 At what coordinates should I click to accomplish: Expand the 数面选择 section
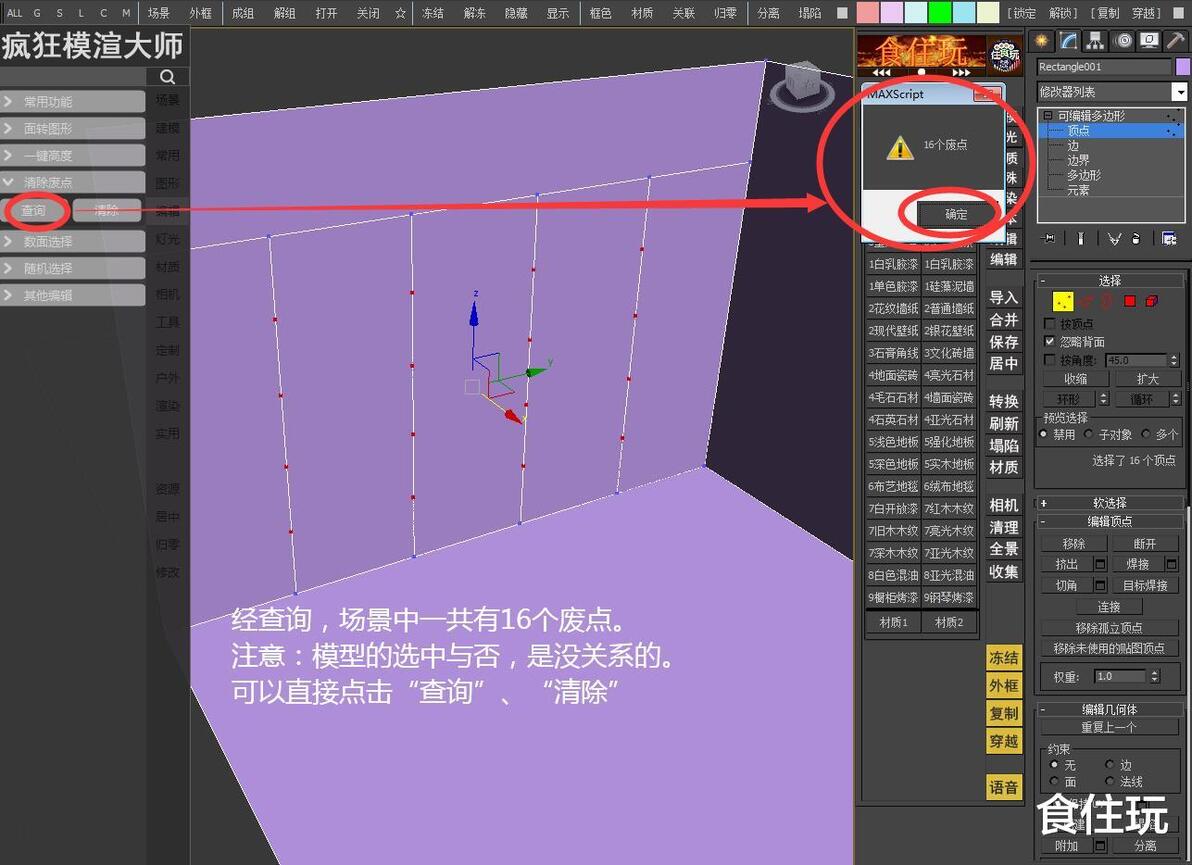pos(73,241)
